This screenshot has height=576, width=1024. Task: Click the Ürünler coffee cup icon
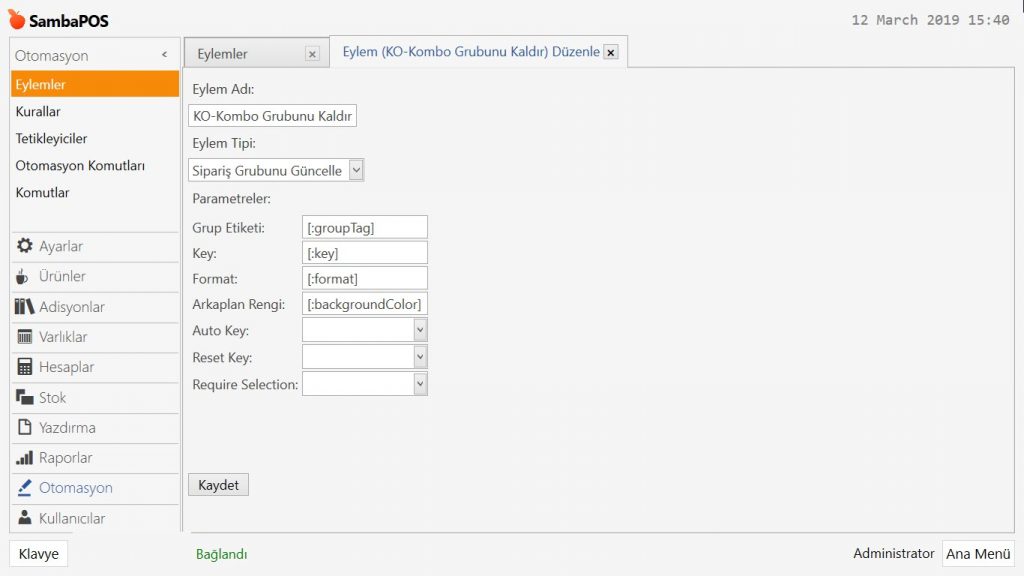coord(24,276)
